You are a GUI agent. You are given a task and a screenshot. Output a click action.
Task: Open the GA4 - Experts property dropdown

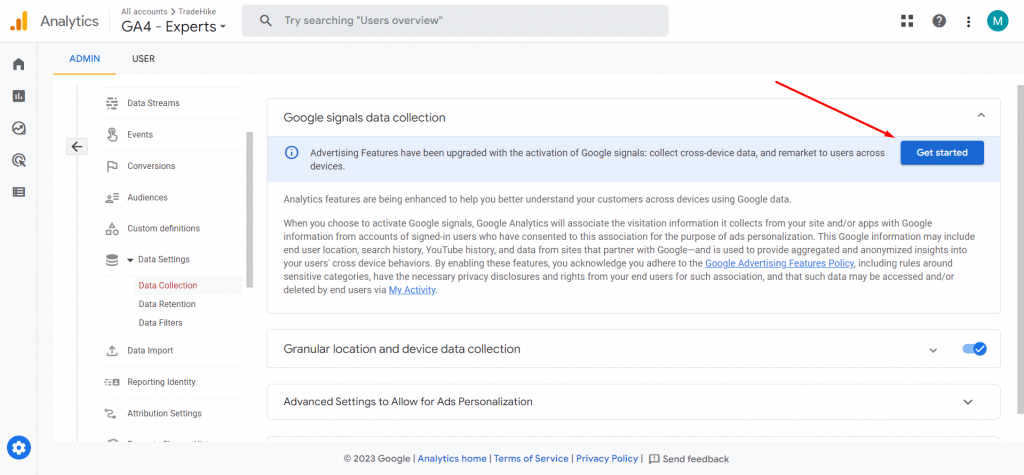(x=174, y=27)
